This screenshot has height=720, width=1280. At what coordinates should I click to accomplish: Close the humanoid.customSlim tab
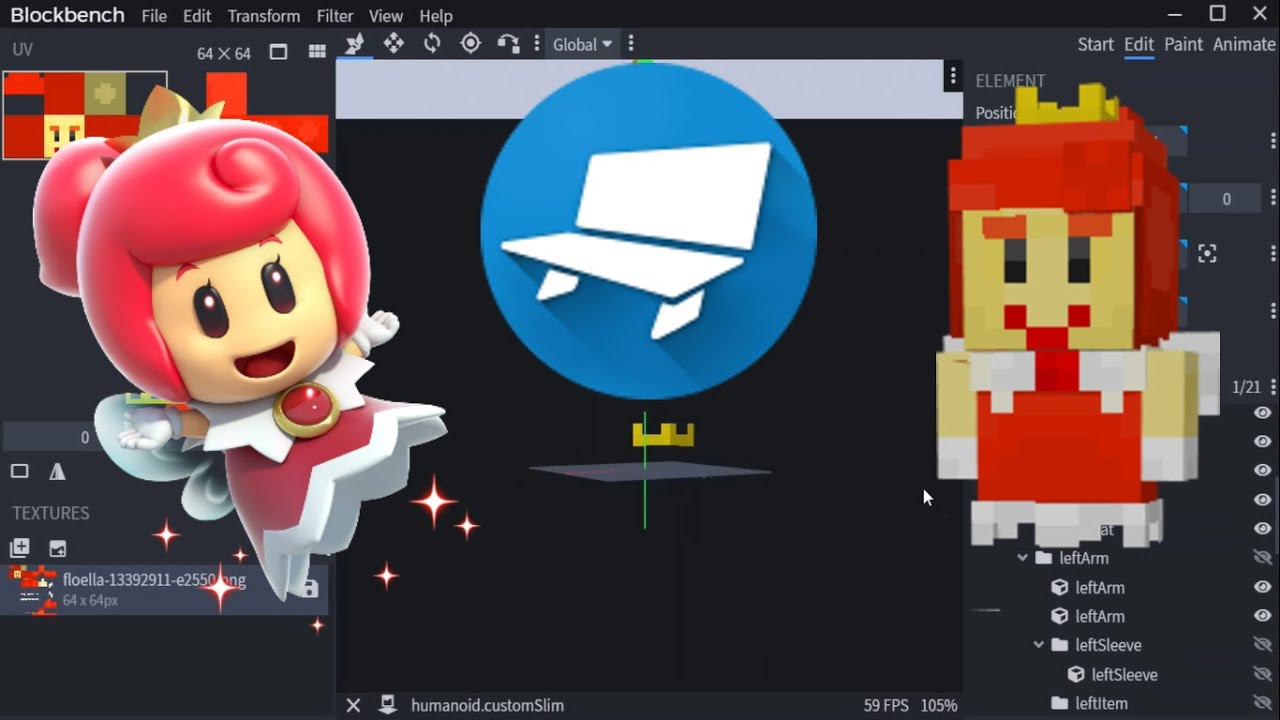(x=353, y=705)
